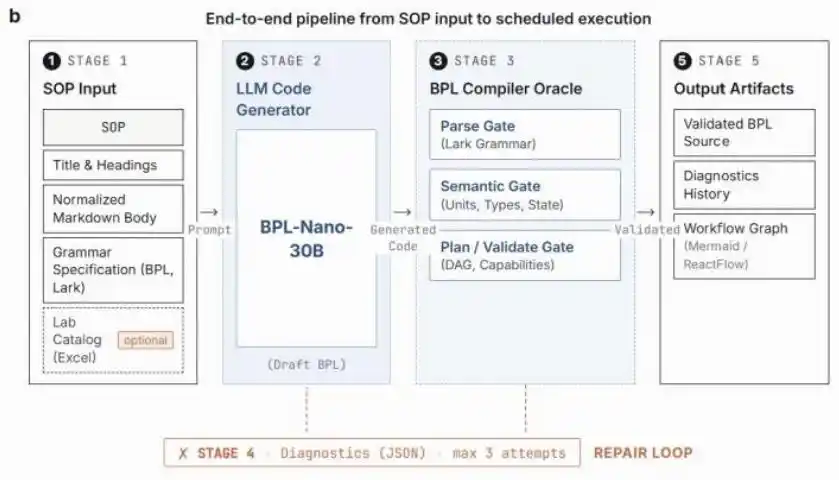Click the arrow above Generated Code label

point(402,212)
